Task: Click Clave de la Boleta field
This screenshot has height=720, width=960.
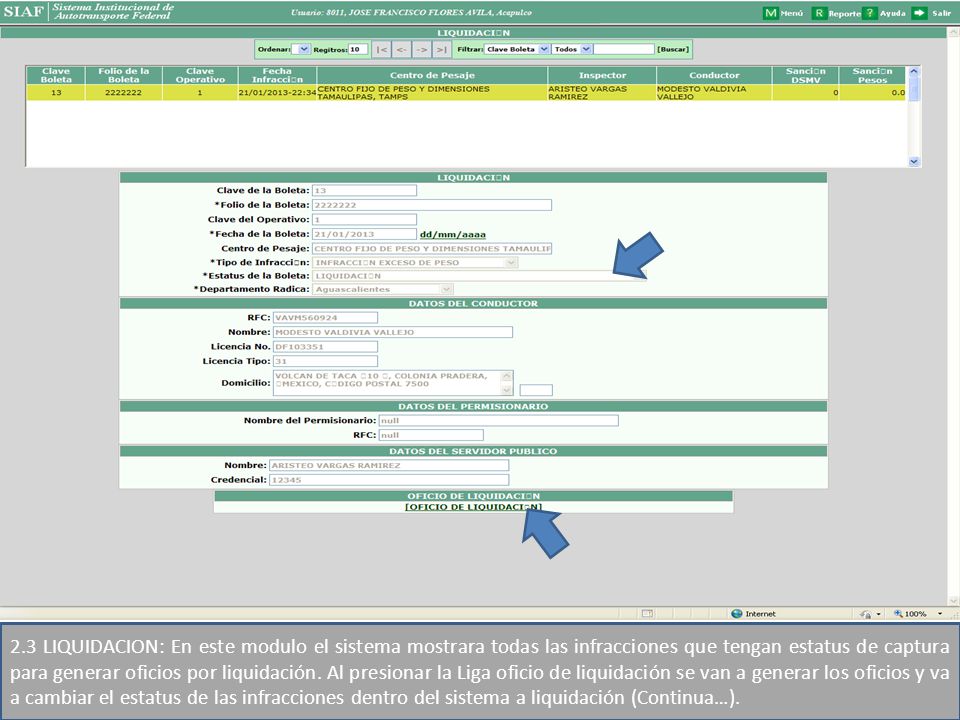Action: [364, 190]
